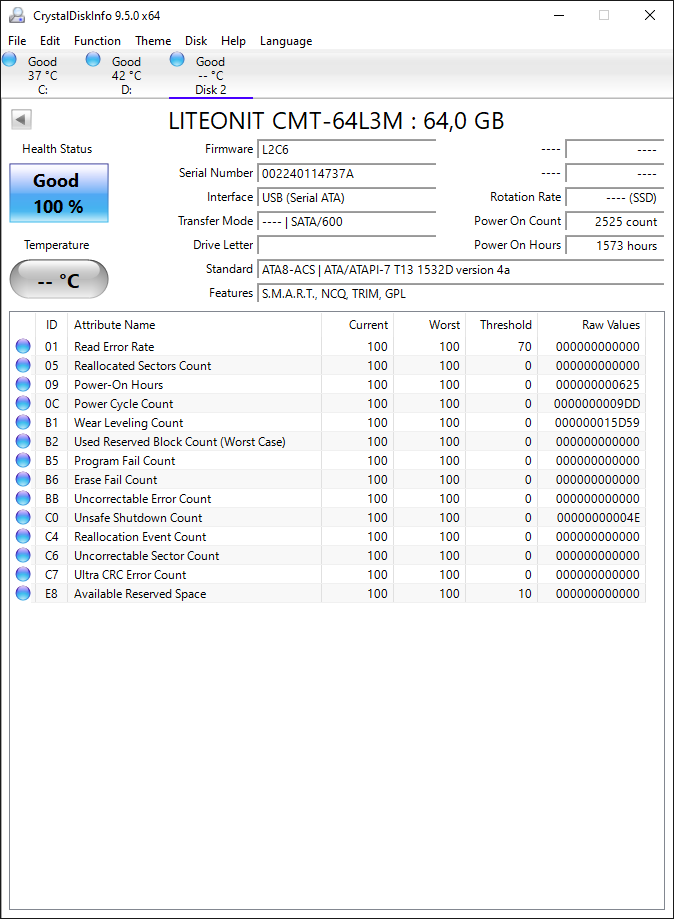
Task: Click status orb of Available Reserved Space row
Action: [x=23, y=593]
